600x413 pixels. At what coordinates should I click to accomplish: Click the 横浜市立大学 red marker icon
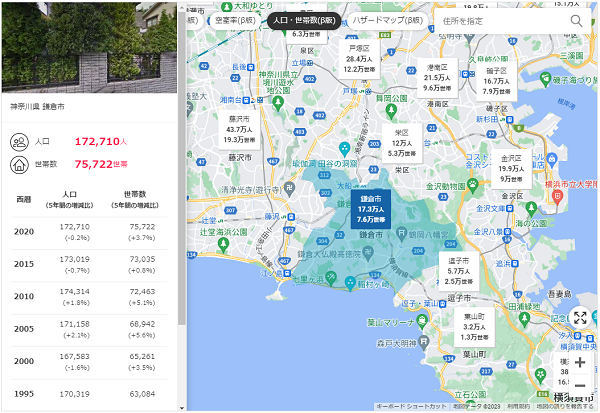(x=558, y=197)
